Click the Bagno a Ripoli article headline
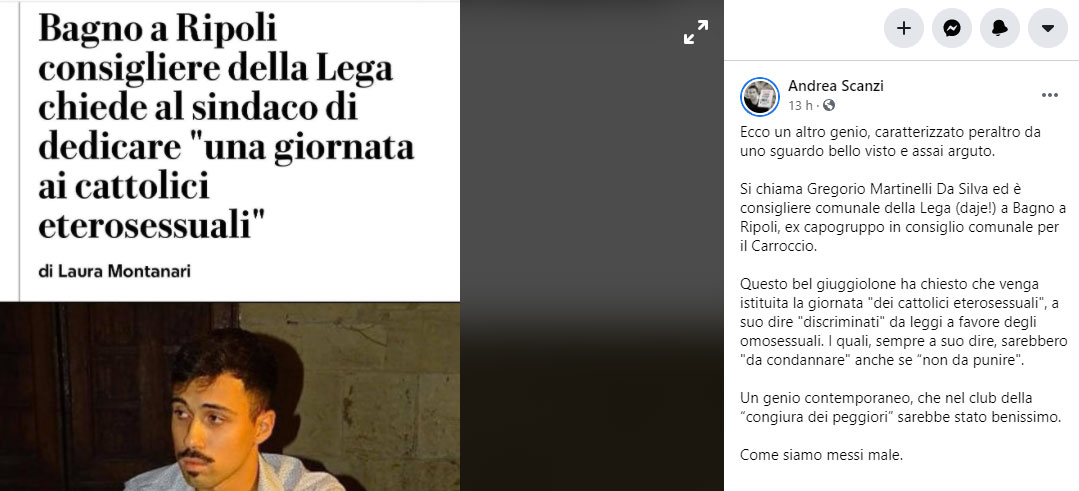 226,127
